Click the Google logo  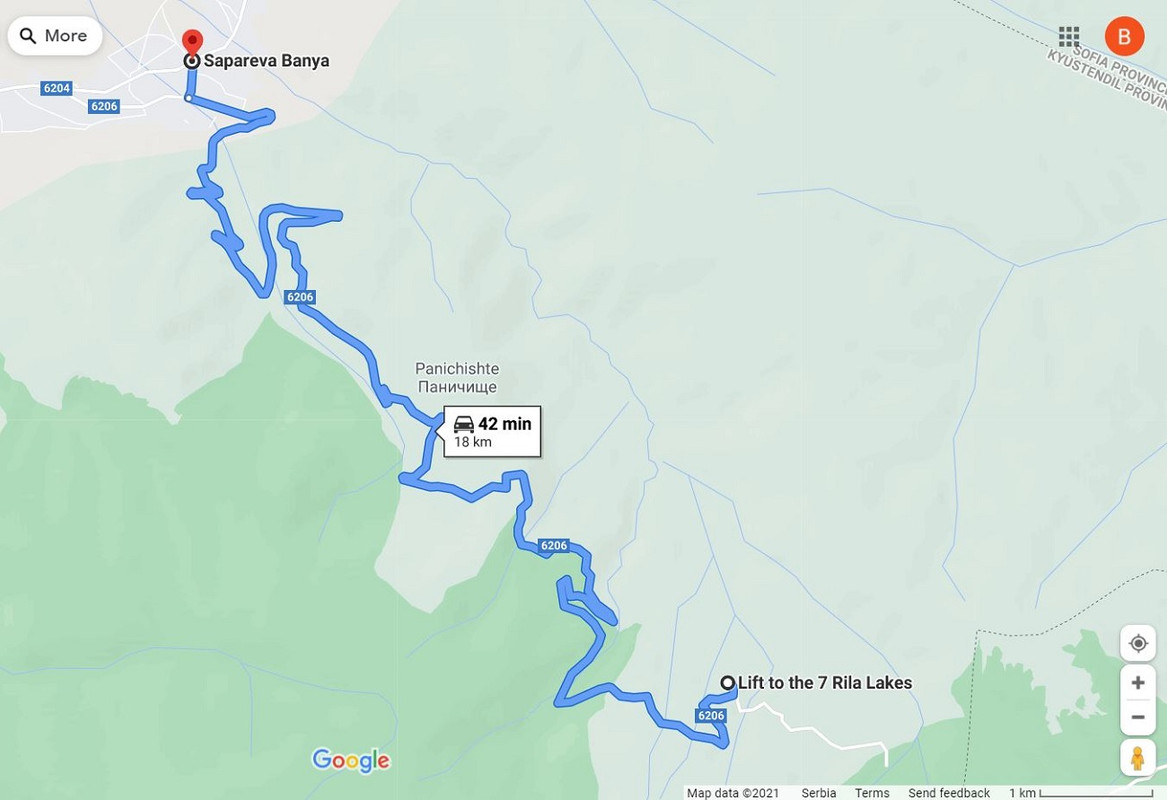351,760
